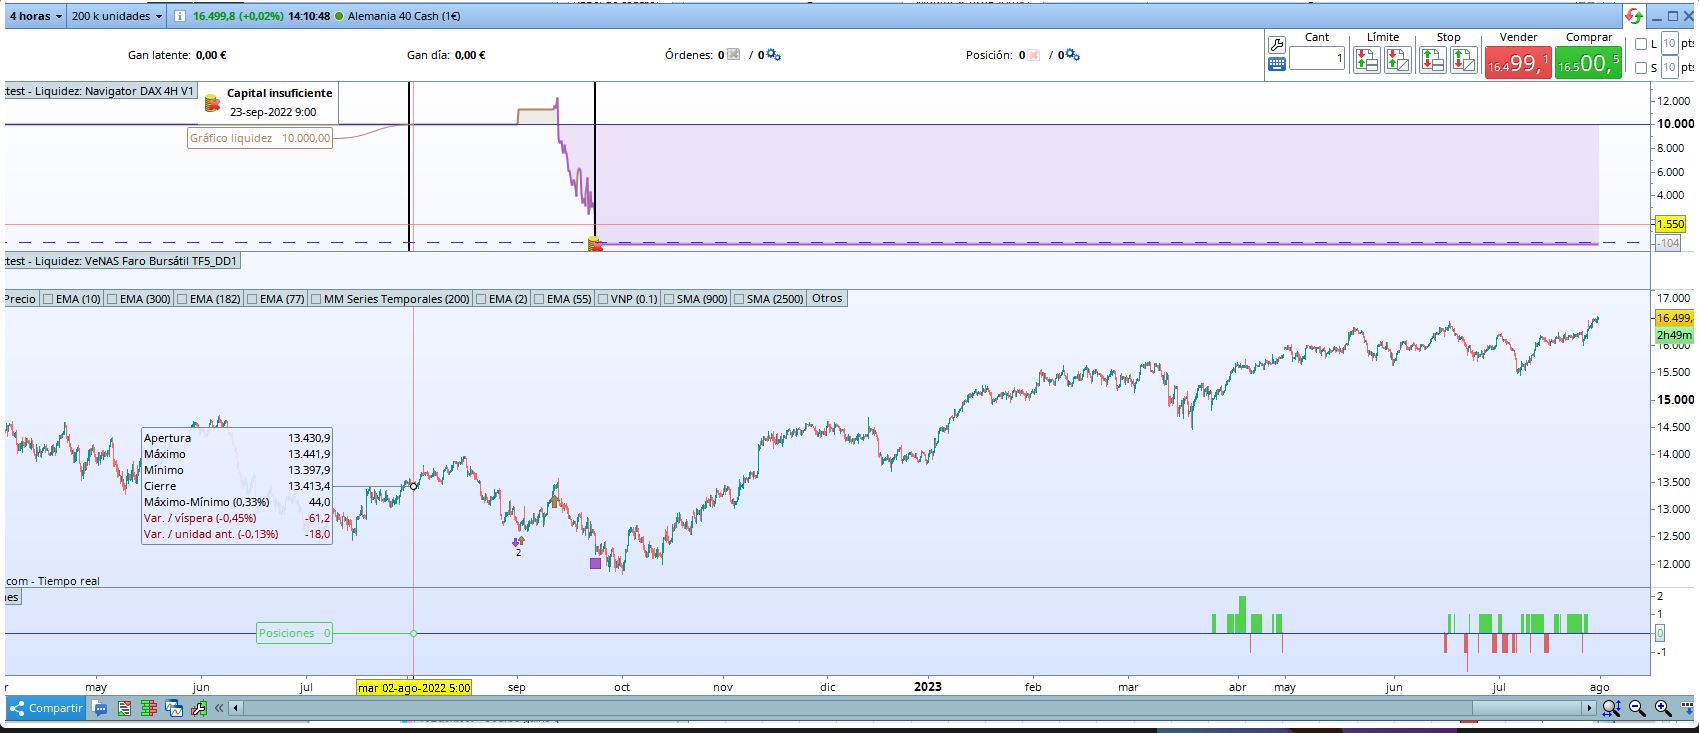Open the orders settings gear icon
Screen dimensions: 1699x733
[x=773, y=55]
